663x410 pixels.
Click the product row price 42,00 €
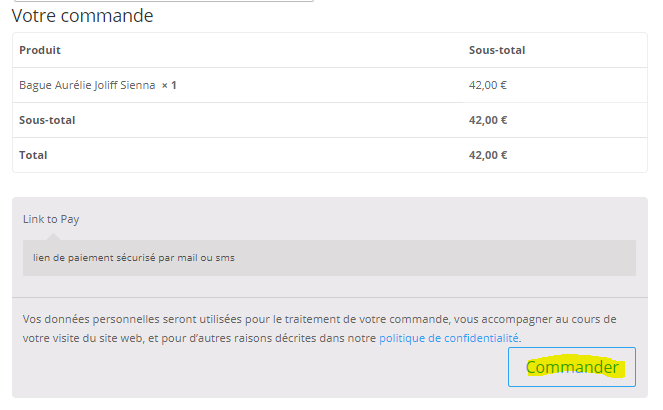[487, 85]
